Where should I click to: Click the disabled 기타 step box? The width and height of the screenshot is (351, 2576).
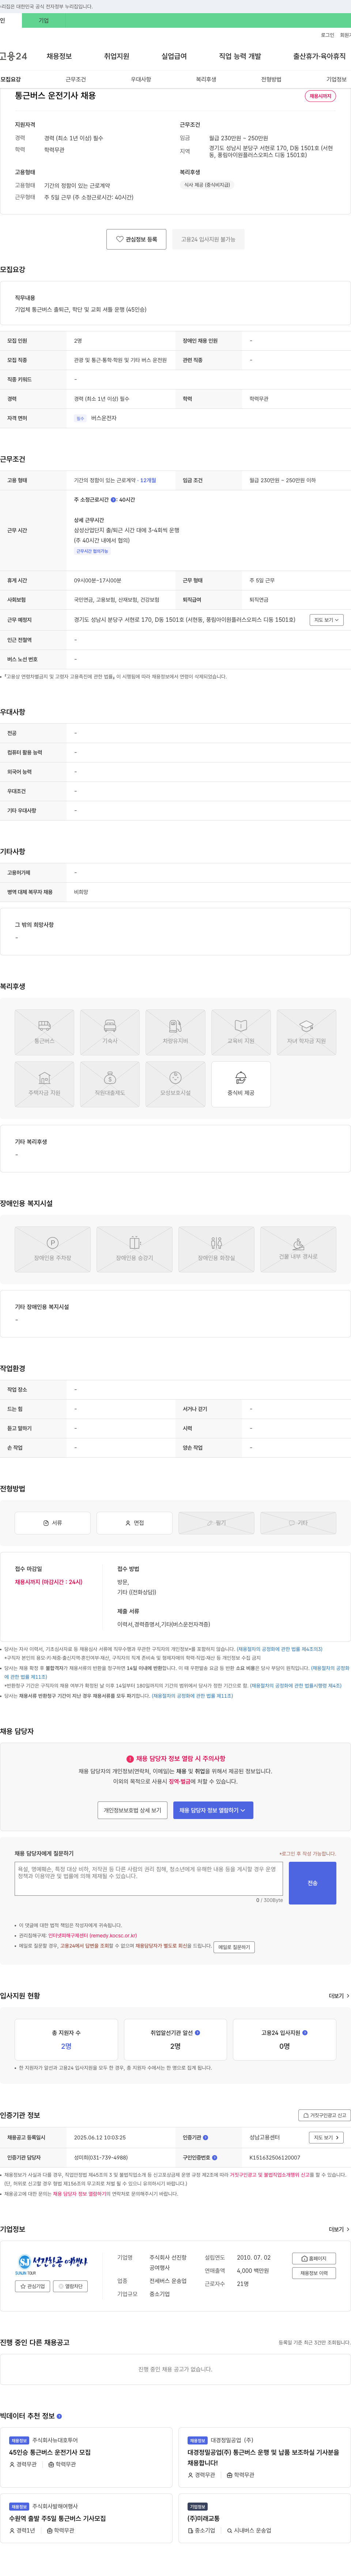point(298,1523)
